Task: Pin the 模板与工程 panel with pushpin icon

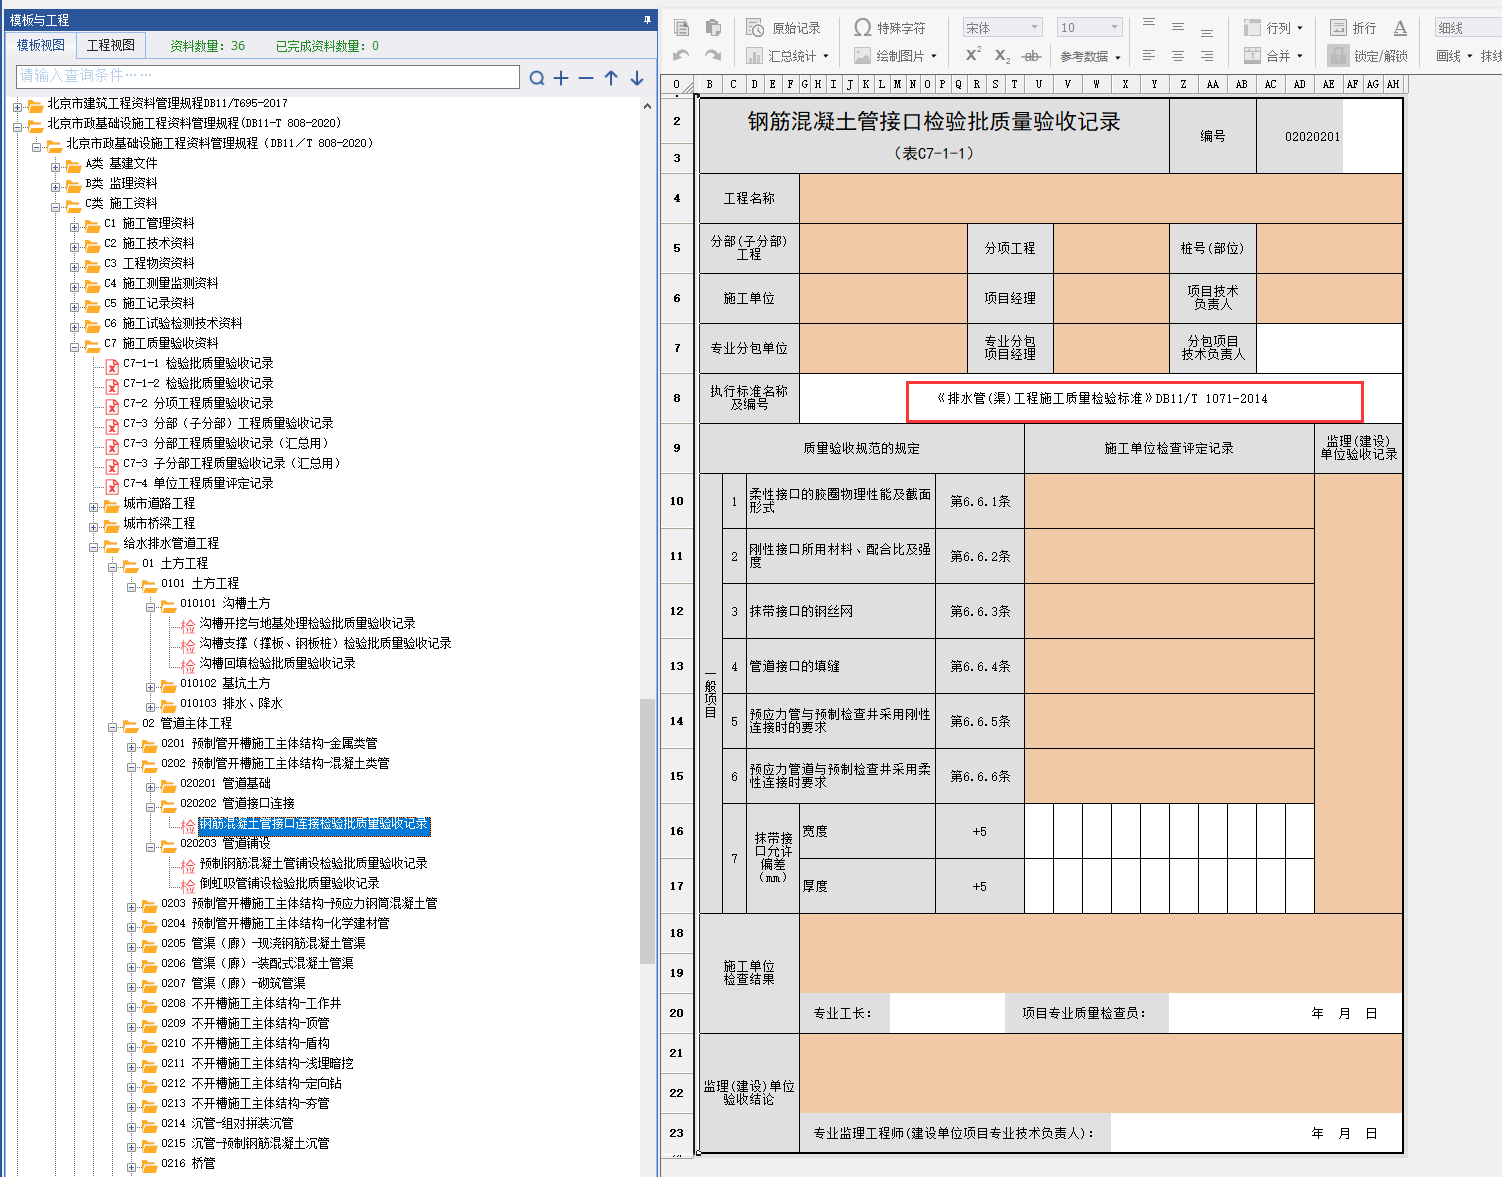Action: [x=647, y=20]
